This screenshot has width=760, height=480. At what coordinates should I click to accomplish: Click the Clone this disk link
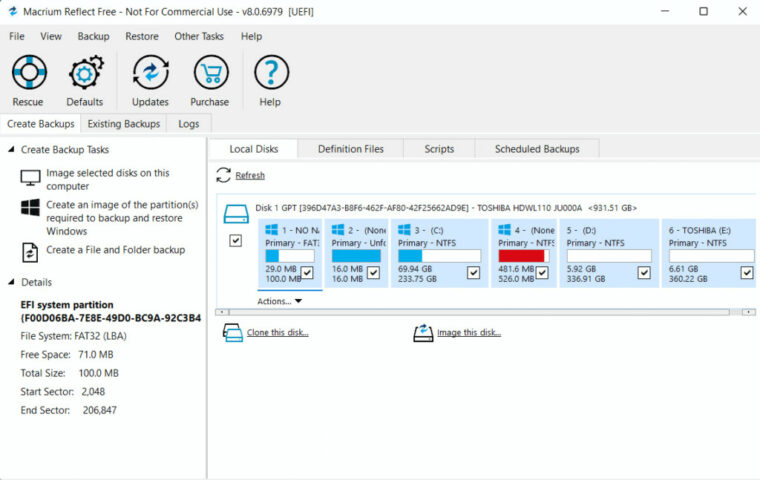coord(278,333)
